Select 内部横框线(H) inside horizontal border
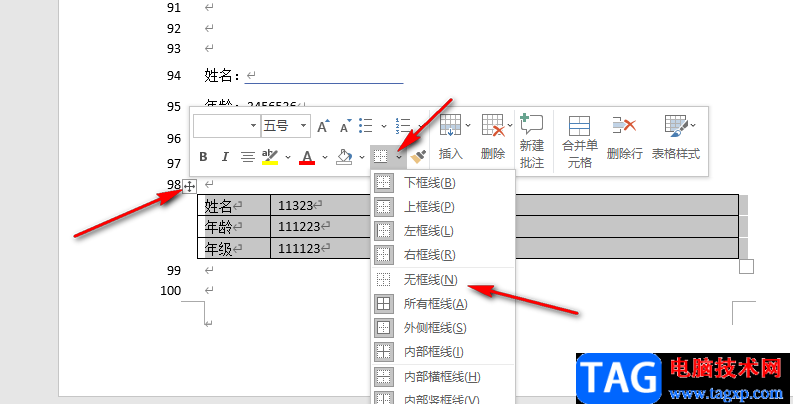The height and width of the screenshot is (404, 793). (x=444, y=377)
